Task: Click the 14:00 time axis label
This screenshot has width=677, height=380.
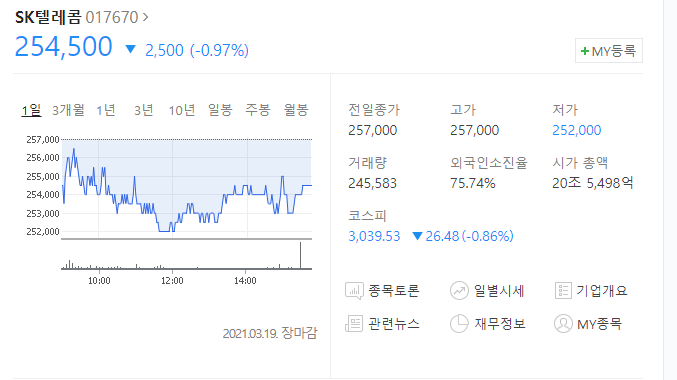Action: 245,281
